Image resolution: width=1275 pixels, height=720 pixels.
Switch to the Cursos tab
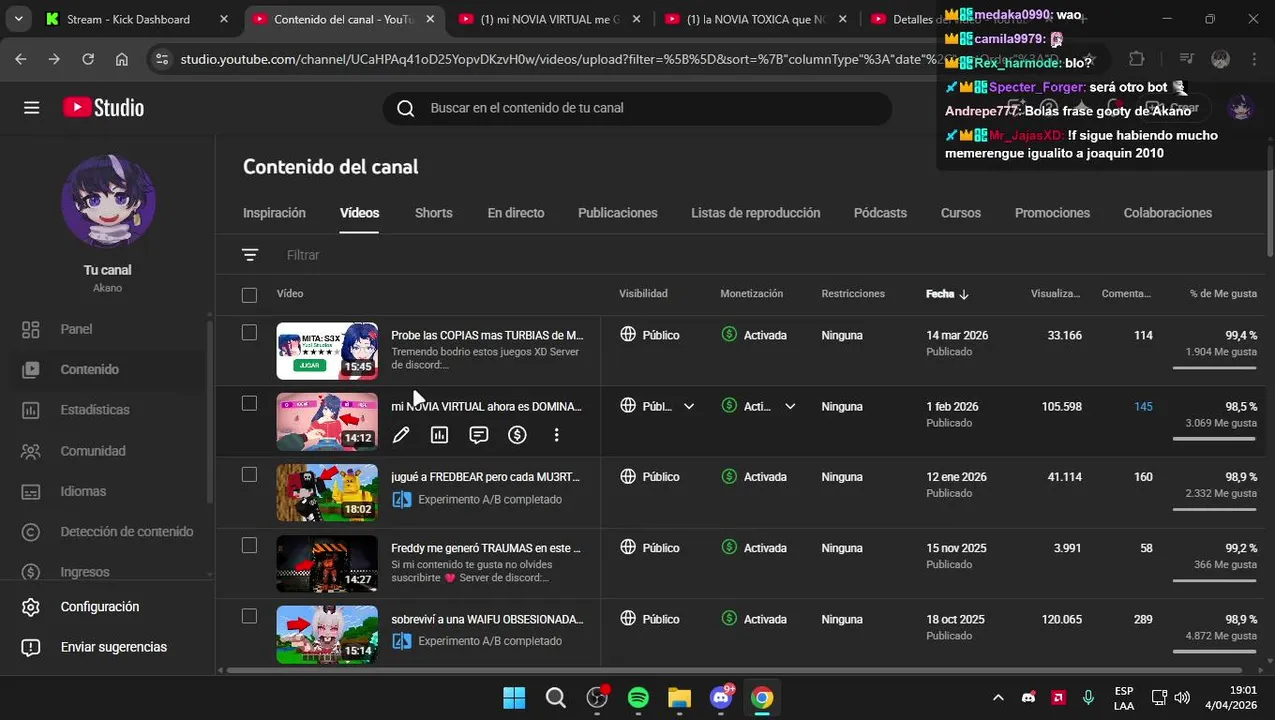[961, 213]
